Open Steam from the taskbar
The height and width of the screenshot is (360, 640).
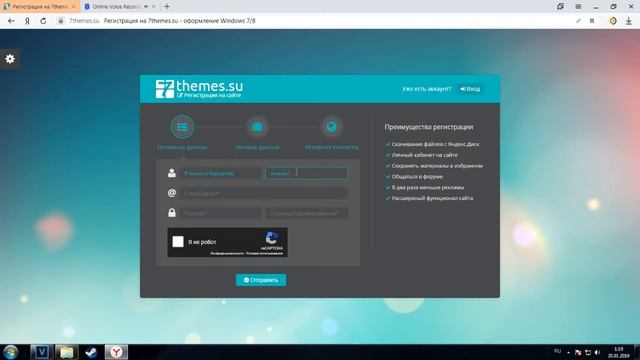pyautogui.click(x=91, y=352)
